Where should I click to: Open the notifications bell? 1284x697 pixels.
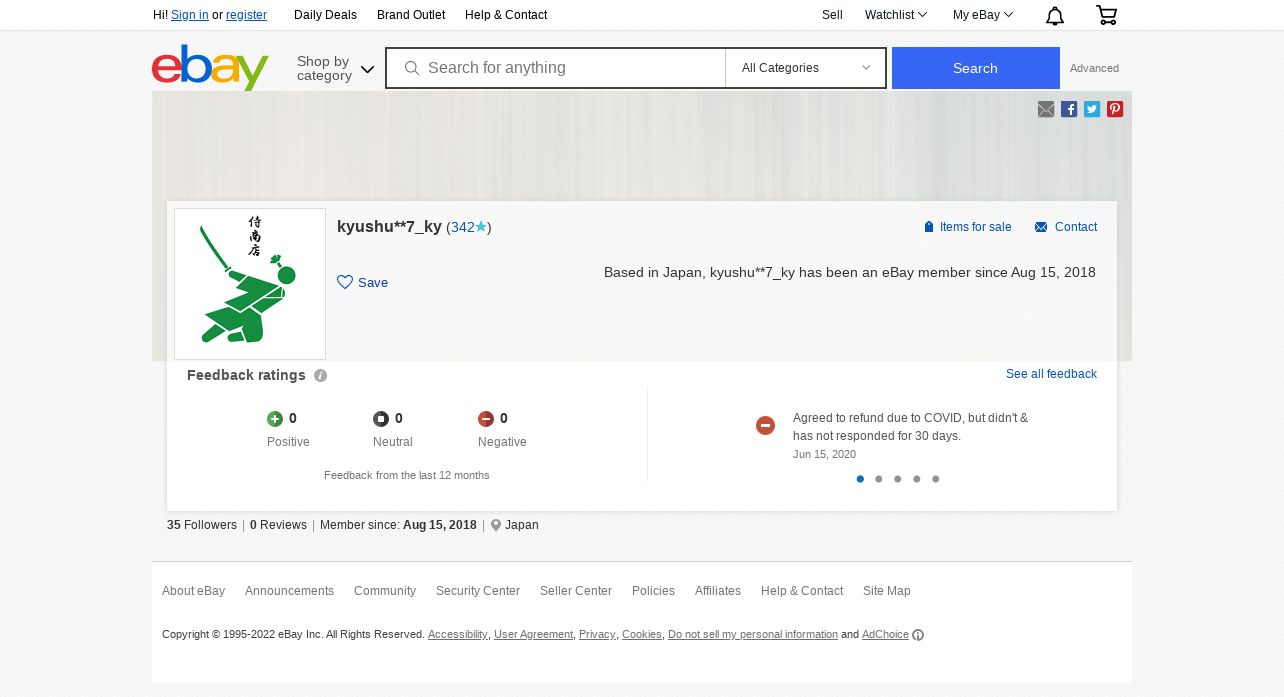pyautogui.click(x=1055, y=15)
